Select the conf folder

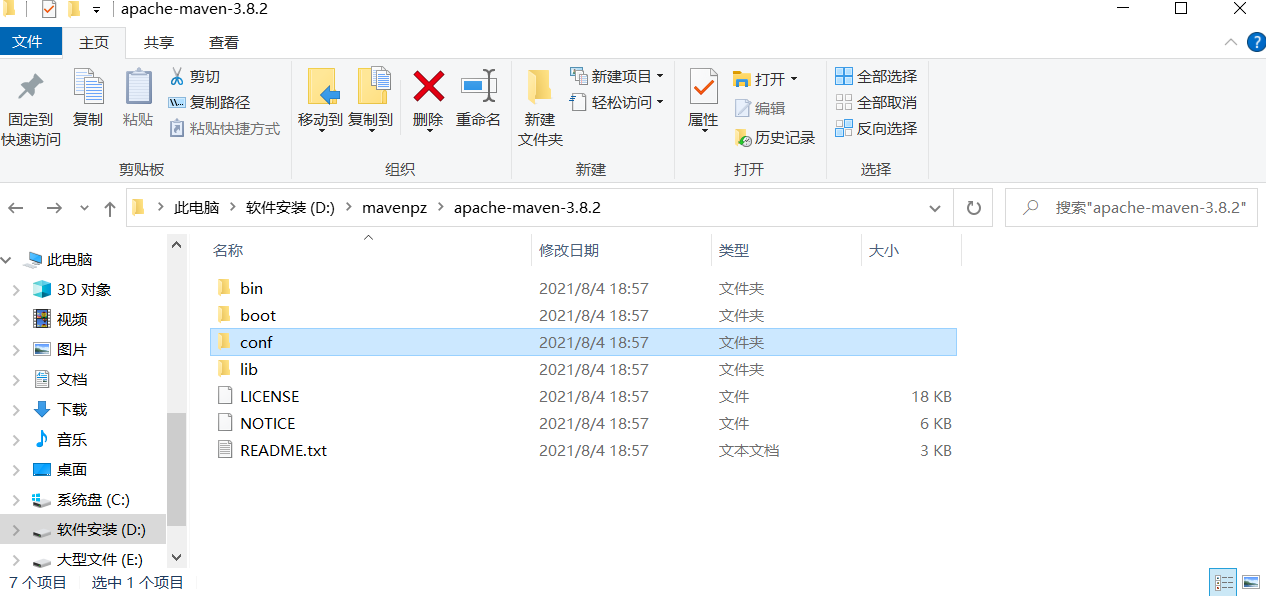[583, 342]
